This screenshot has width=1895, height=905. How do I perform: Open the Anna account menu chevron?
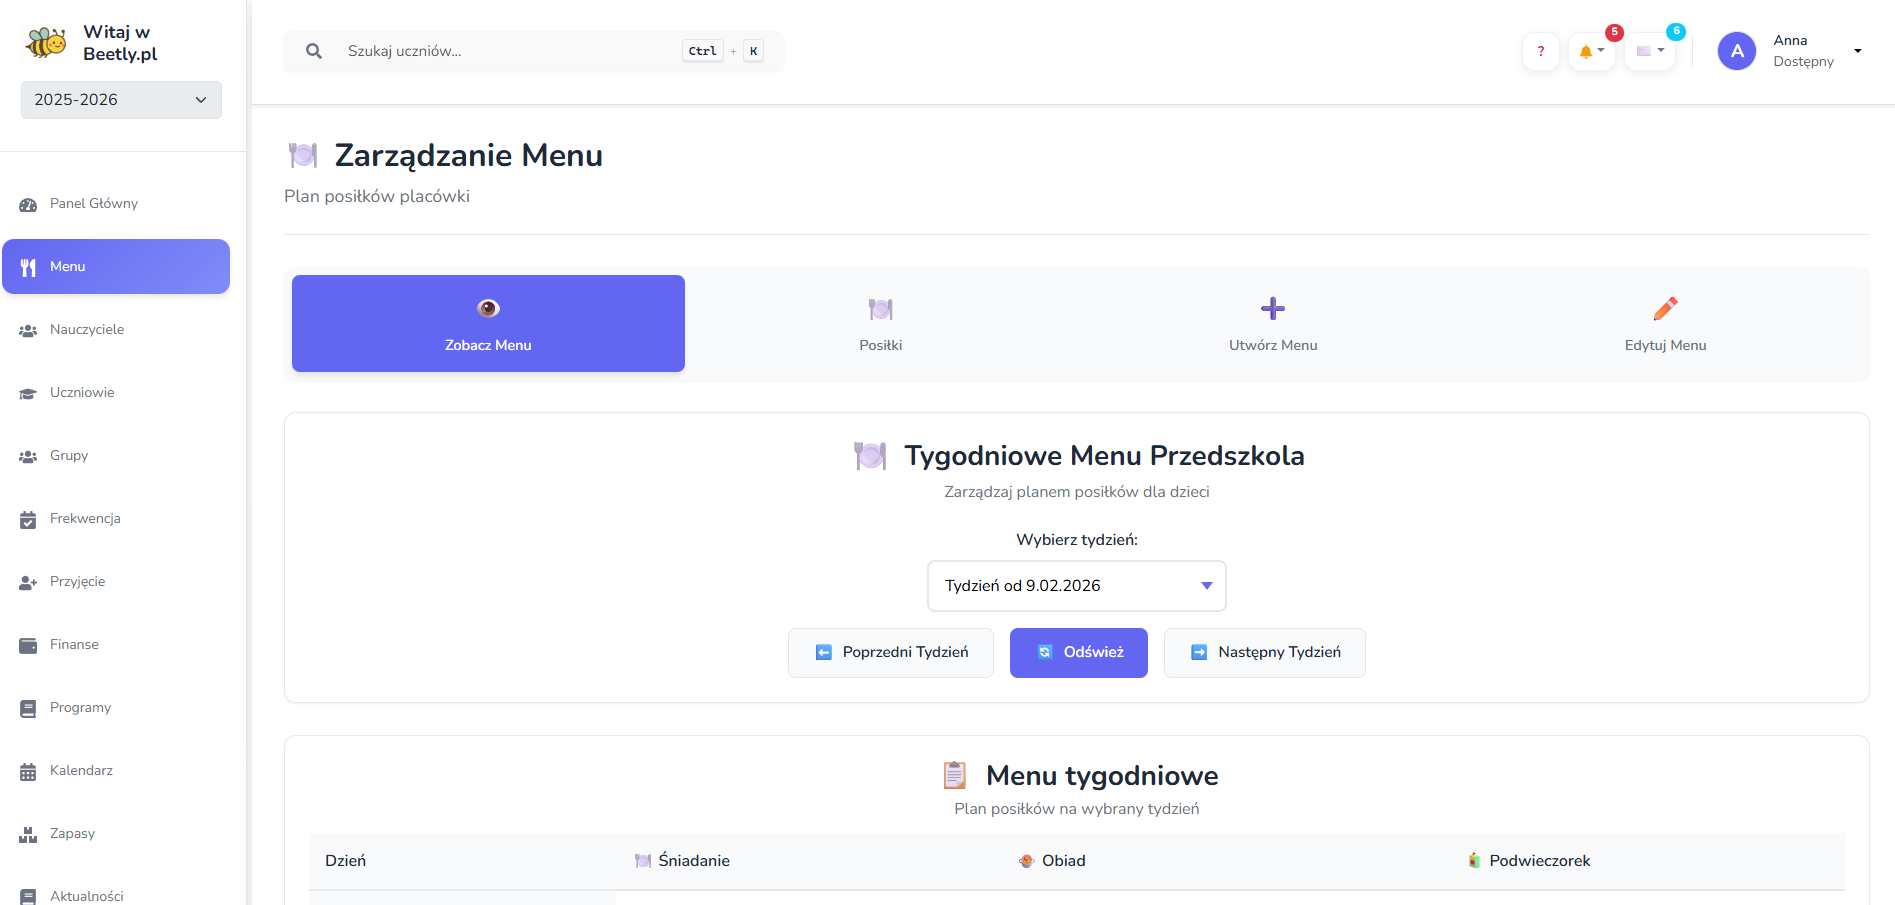1858,50
